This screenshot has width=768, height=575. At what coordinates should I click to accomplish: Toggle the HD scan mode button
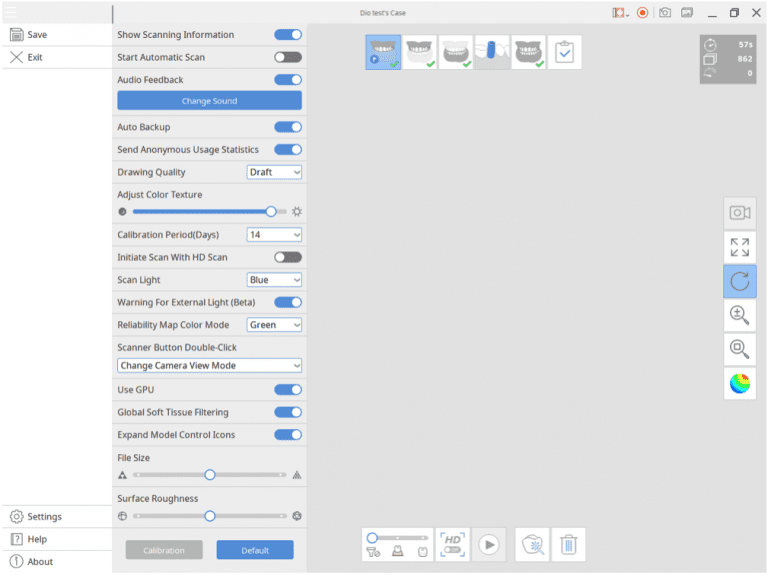[452, 545]
